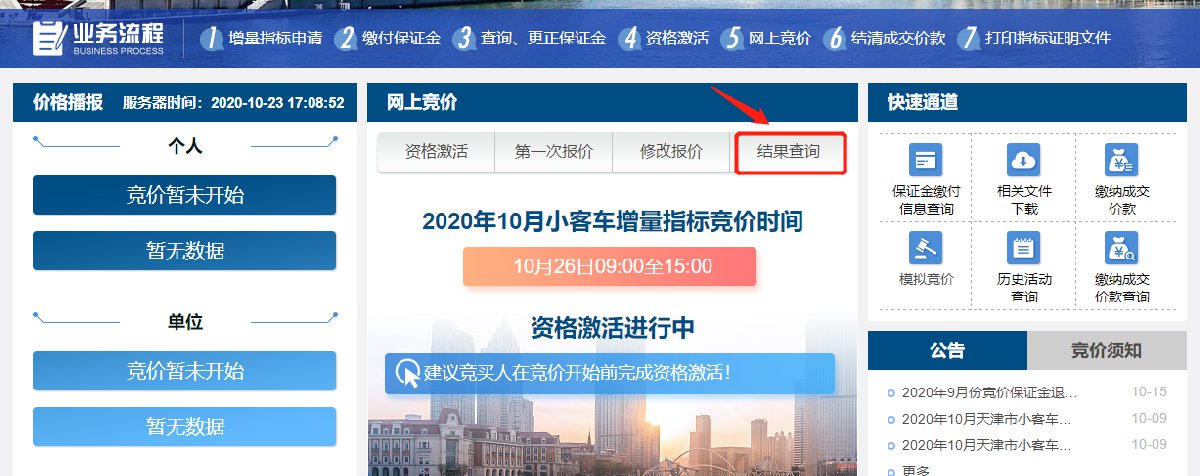Click personal 竞价暂未开始 button
The height and width of the screenshot is (476, 1200).
pos(185,195)
